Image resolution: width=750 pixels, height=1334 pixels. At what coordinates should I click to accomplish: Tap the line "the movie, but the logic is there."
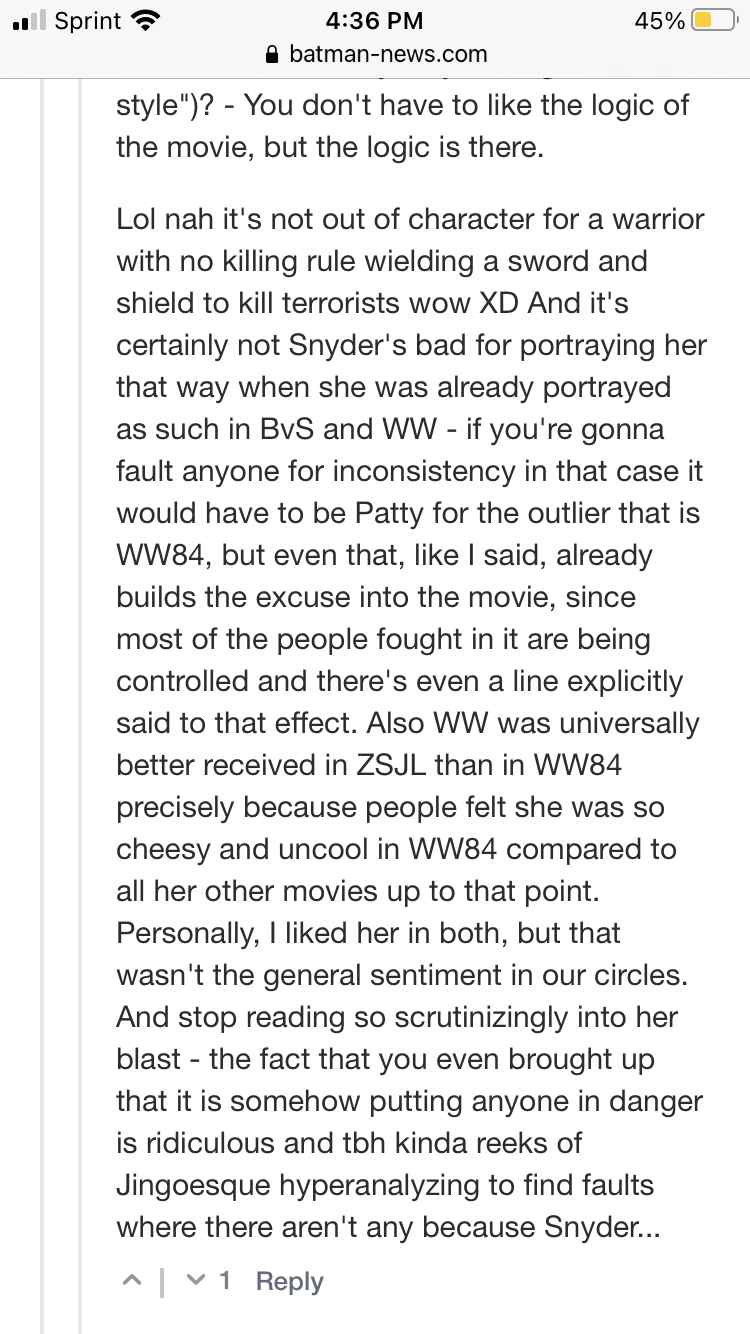[330, 147]
